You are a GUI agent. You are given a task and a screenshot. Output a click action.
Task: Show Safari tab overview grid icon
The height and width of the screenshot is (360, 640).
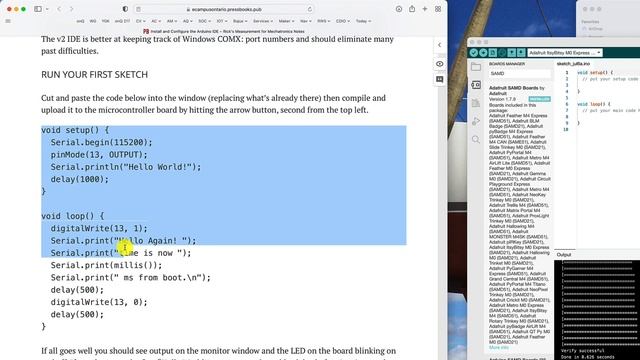(x=438, y=9)
